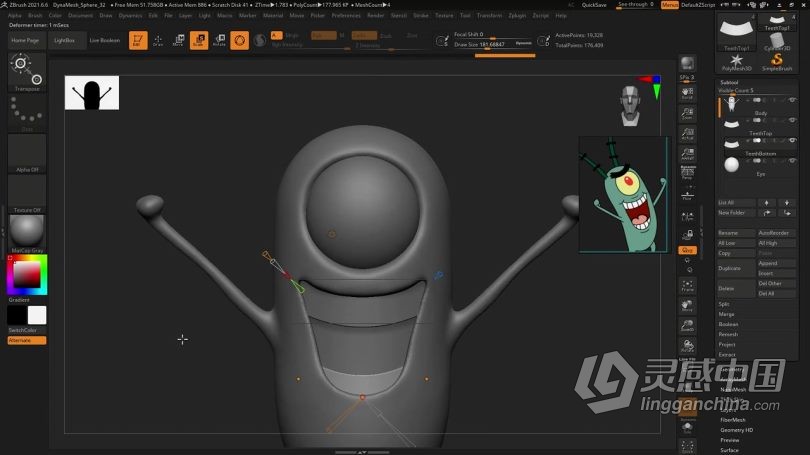Screen dimensions: 810x455
Task: Click the sculptris sphere icon
Action: pyautogui.click(x=260, y=40)
